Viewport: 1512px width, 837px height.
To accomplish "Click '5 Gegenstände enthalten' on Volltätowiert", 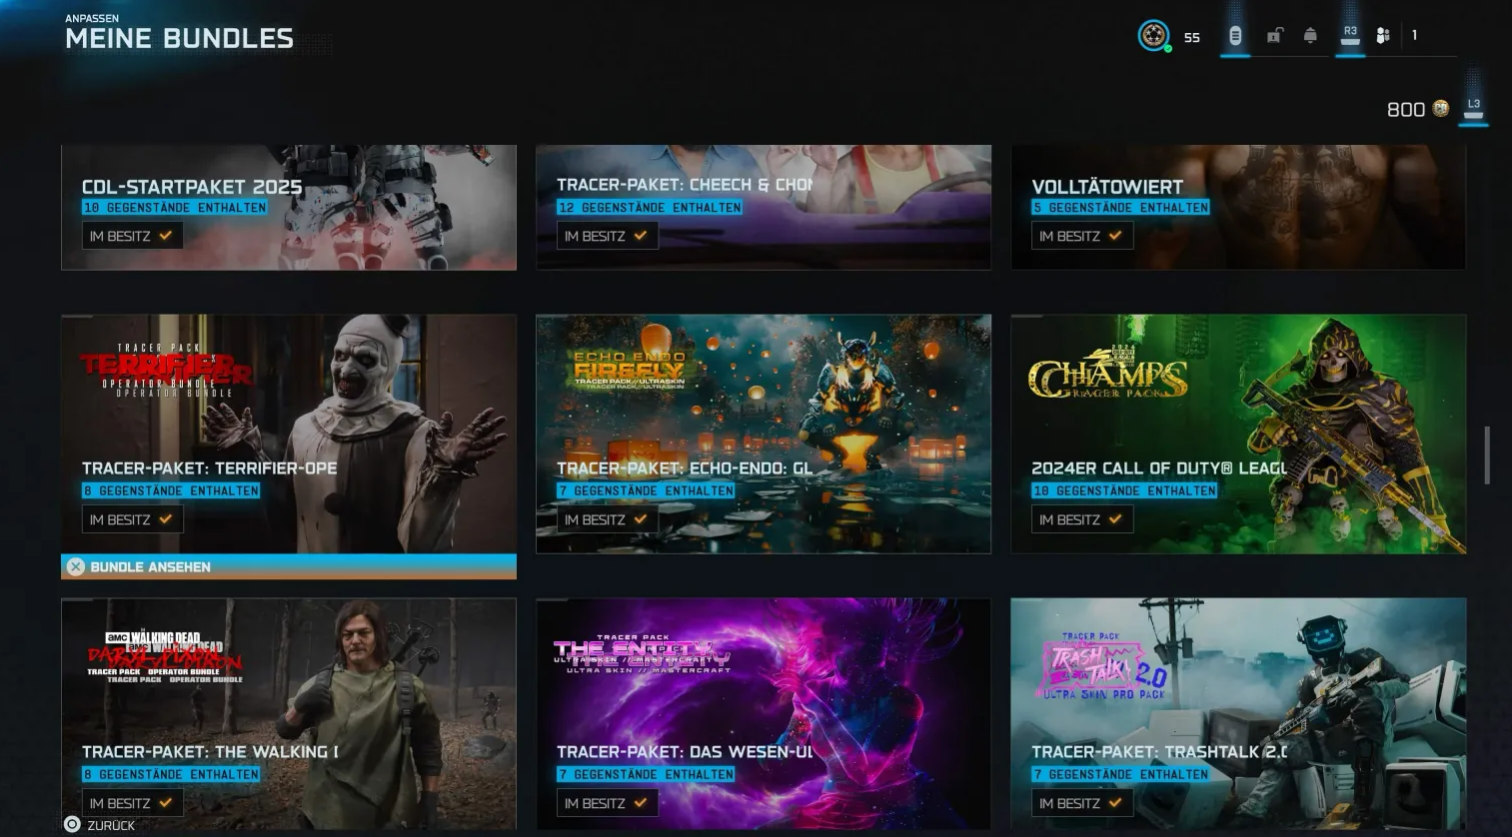I will pyautogui.click(x=1121, y=208).
